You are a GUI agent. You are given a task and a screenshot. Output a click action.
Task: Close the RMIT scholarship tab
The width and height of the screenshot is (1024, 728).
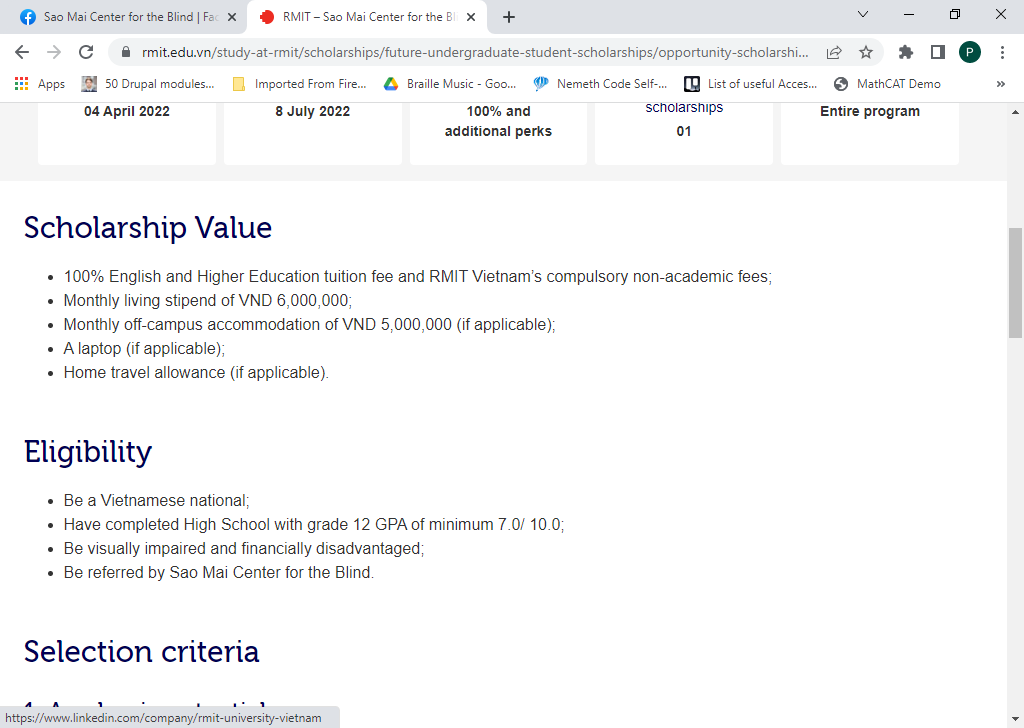pyautogui.click(x=471, y=17)
